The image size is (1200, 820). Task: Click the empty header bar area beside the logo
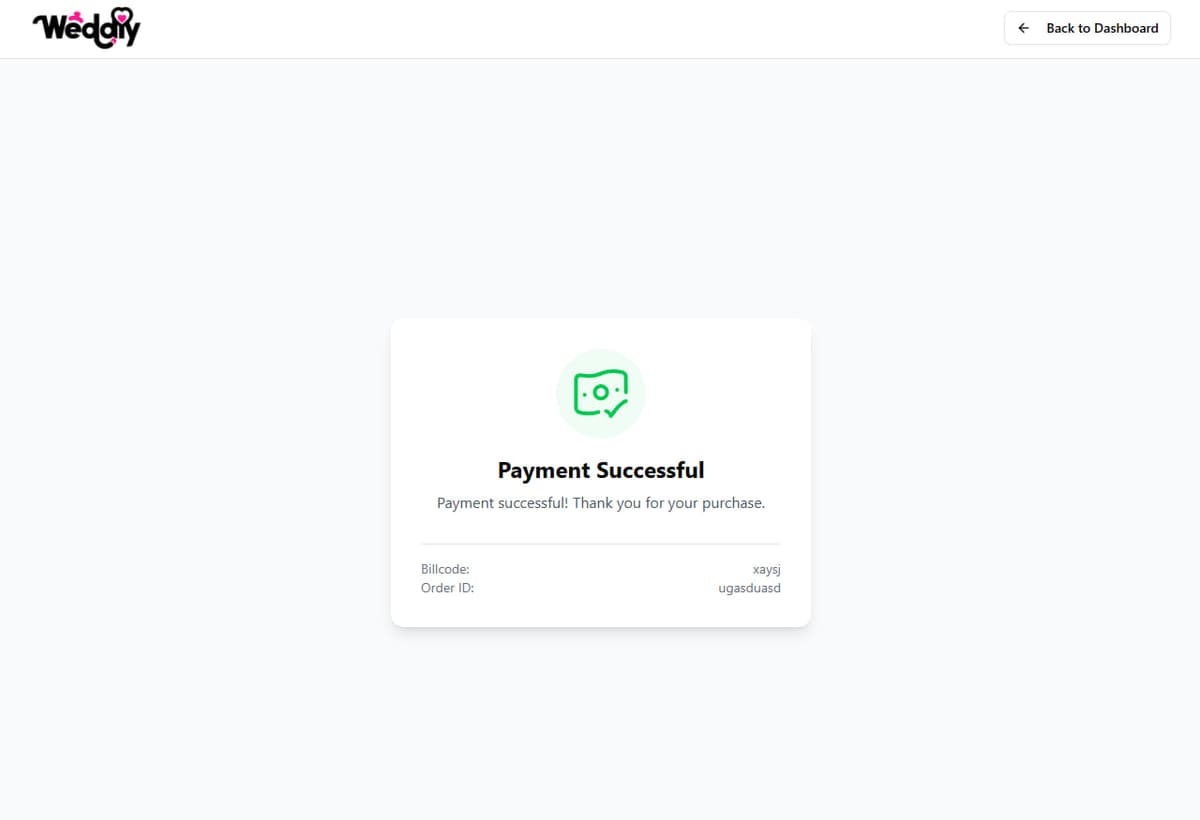pyautogui.click(x=570, y=28)
